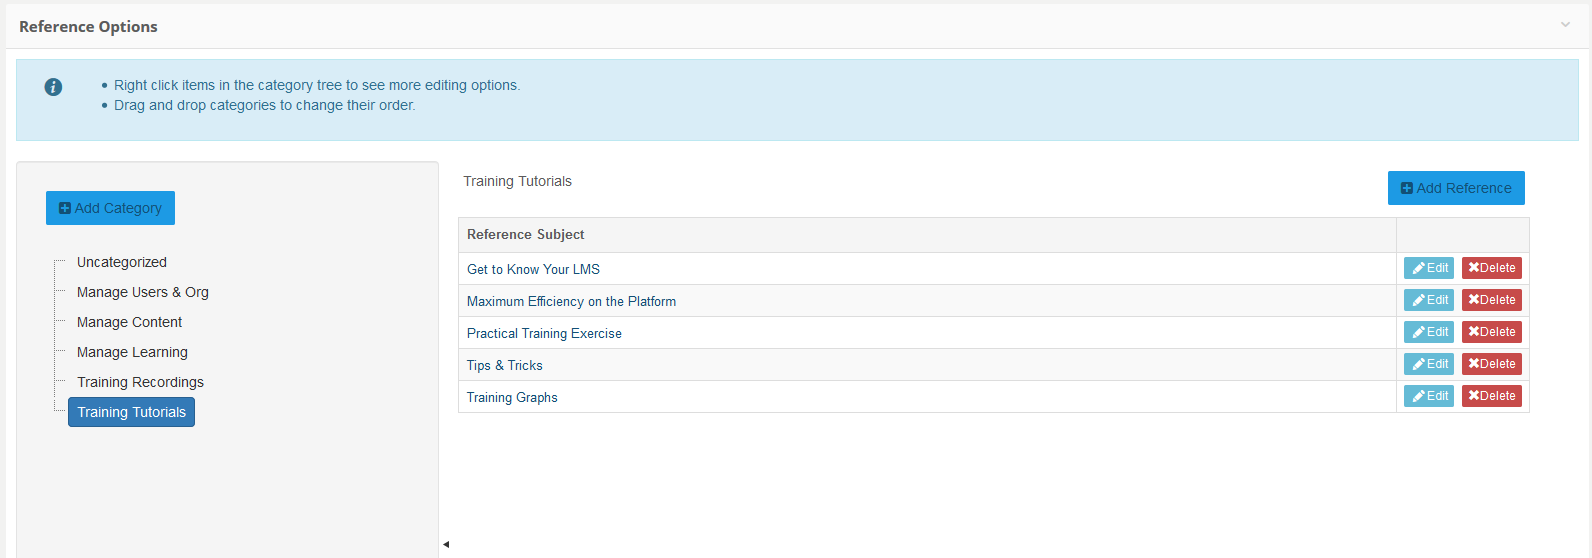The image size is (1592, 558).
Task: Open Get to Know Your LMS reference
Action: (x=533, y=269)
